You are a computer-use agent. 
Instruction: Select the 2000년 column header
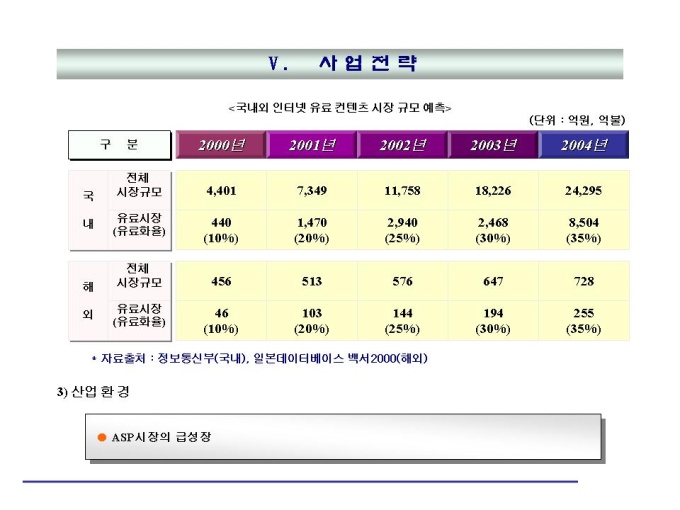[x=221, y=145]
